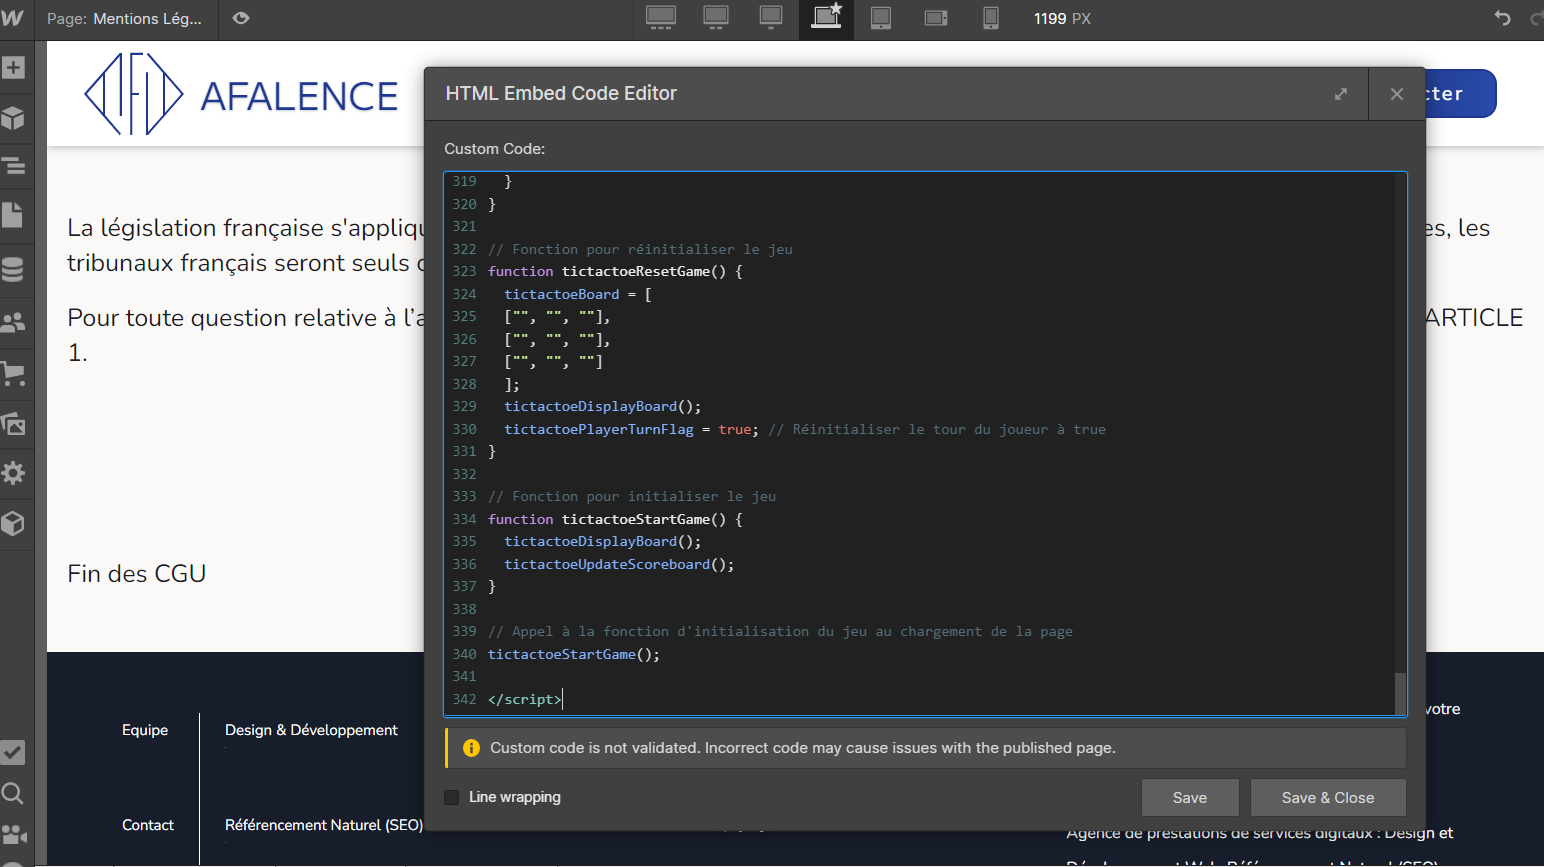The image size is (1544, 867).
Task: Expand the code editor to fullscreen
Action: (x=1341, y=94)
